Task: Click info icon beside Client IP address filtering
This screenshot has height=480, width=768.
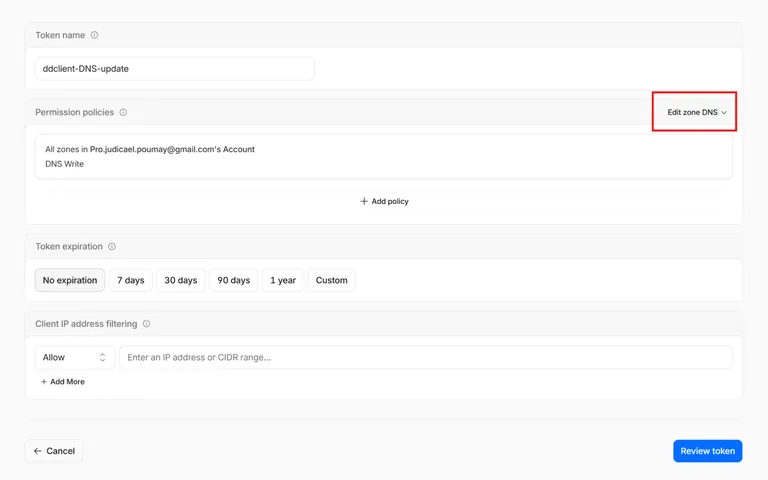Action: 146,324
